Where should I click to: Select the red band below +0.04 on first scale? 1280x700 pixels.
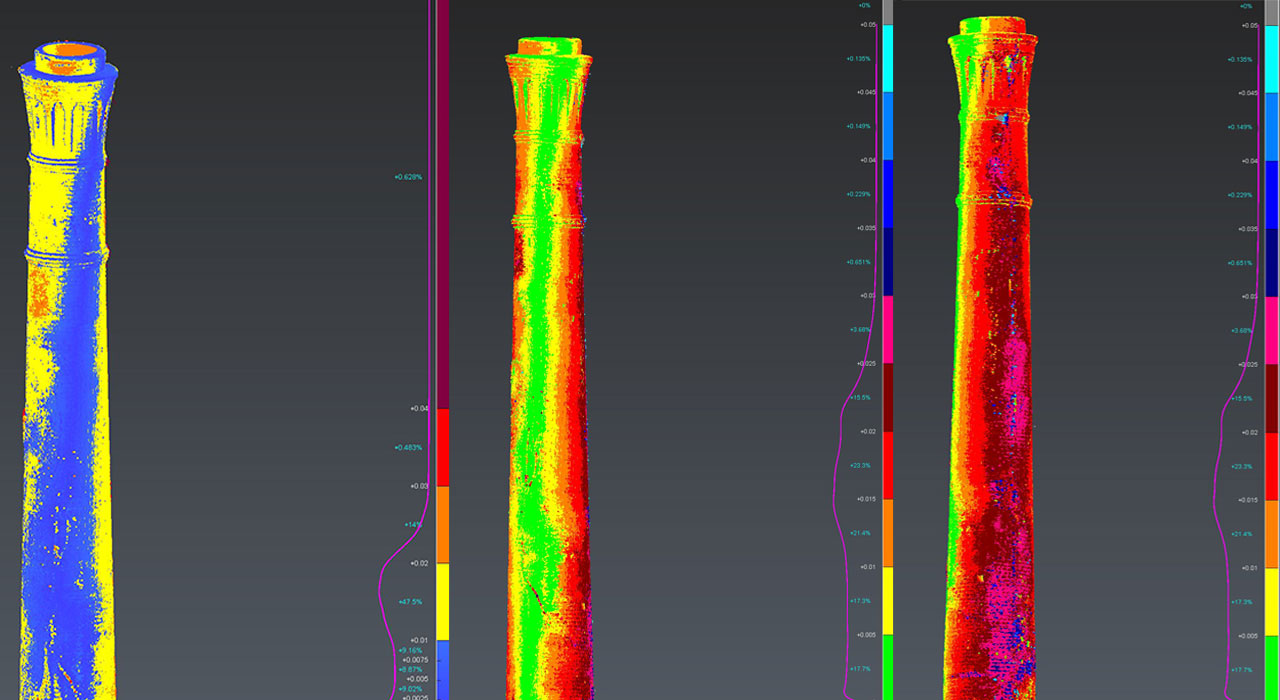pyautogui.click(x=443, y=447)
